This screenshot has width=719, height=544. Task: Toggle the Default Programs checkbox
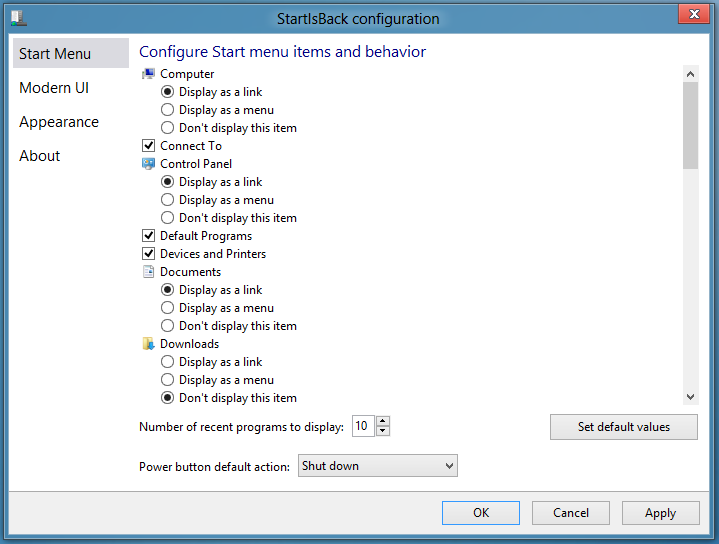[x=149, y=236]
